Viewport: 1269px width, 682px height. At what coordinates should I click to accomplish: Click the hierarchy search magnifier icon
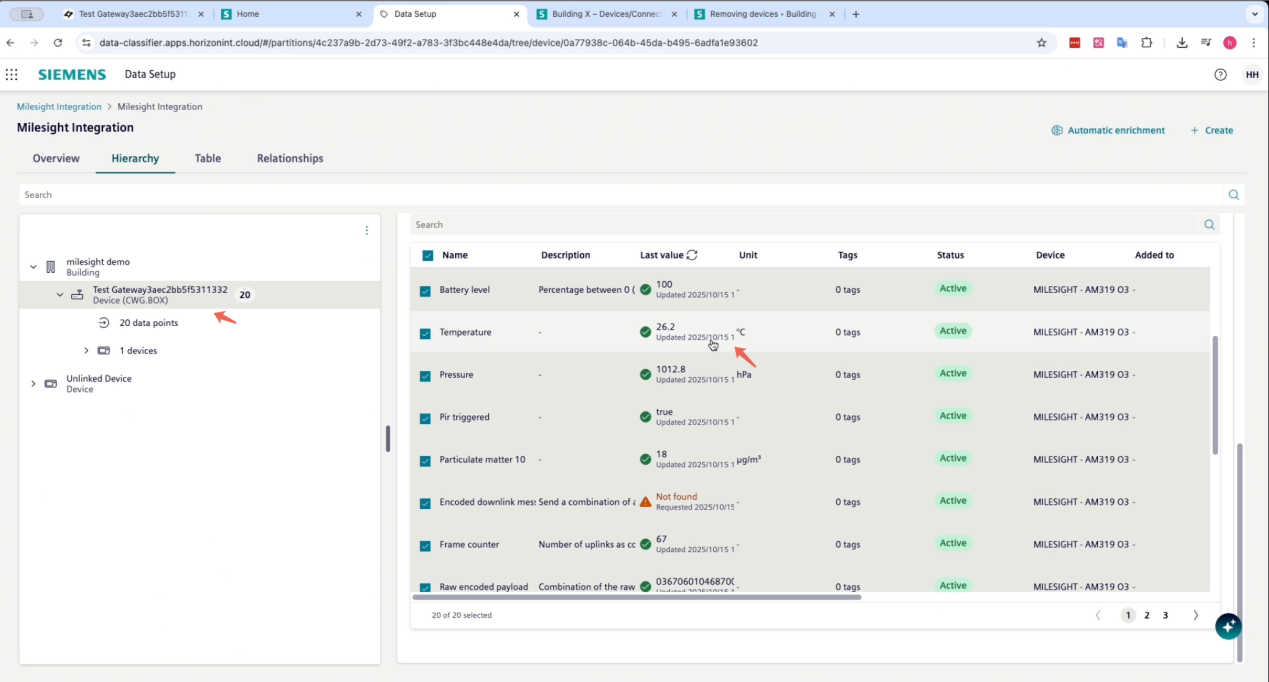click(1234, 195)
